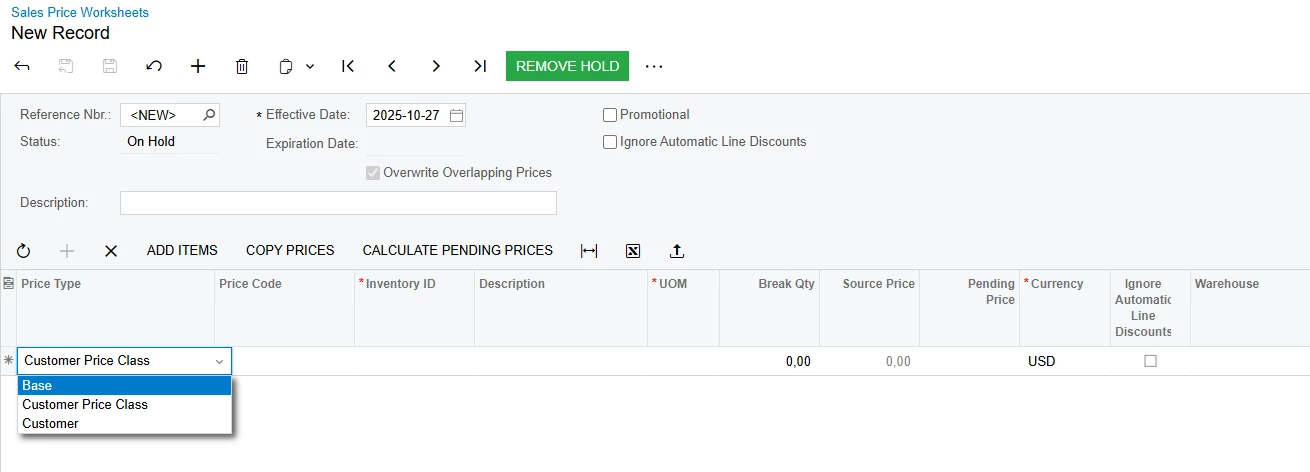Open the Effective Date calendar picker

coord(456,115)
